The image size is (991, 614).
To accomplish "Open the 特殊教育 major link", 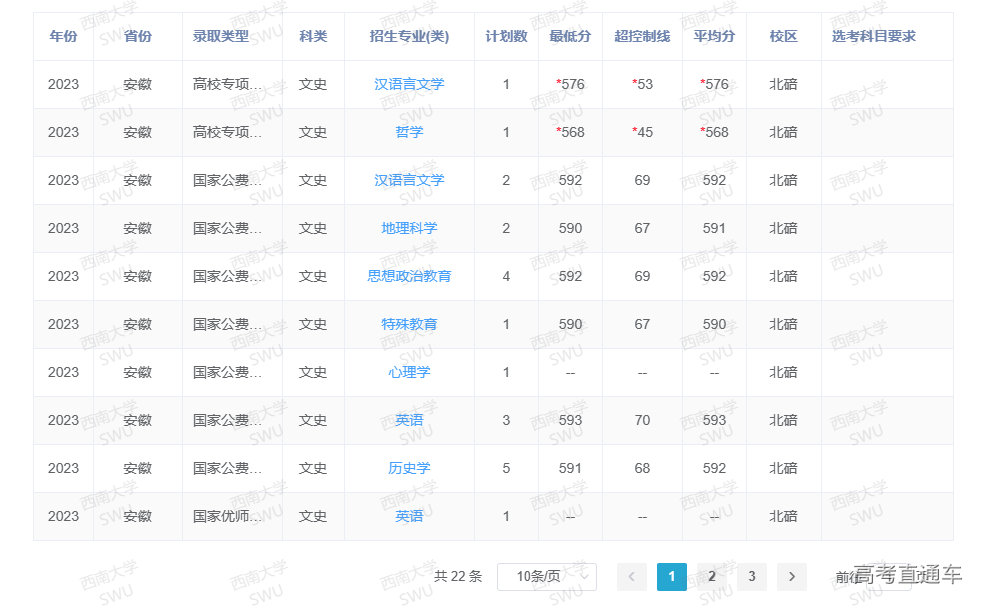I will tap(409, 324).
